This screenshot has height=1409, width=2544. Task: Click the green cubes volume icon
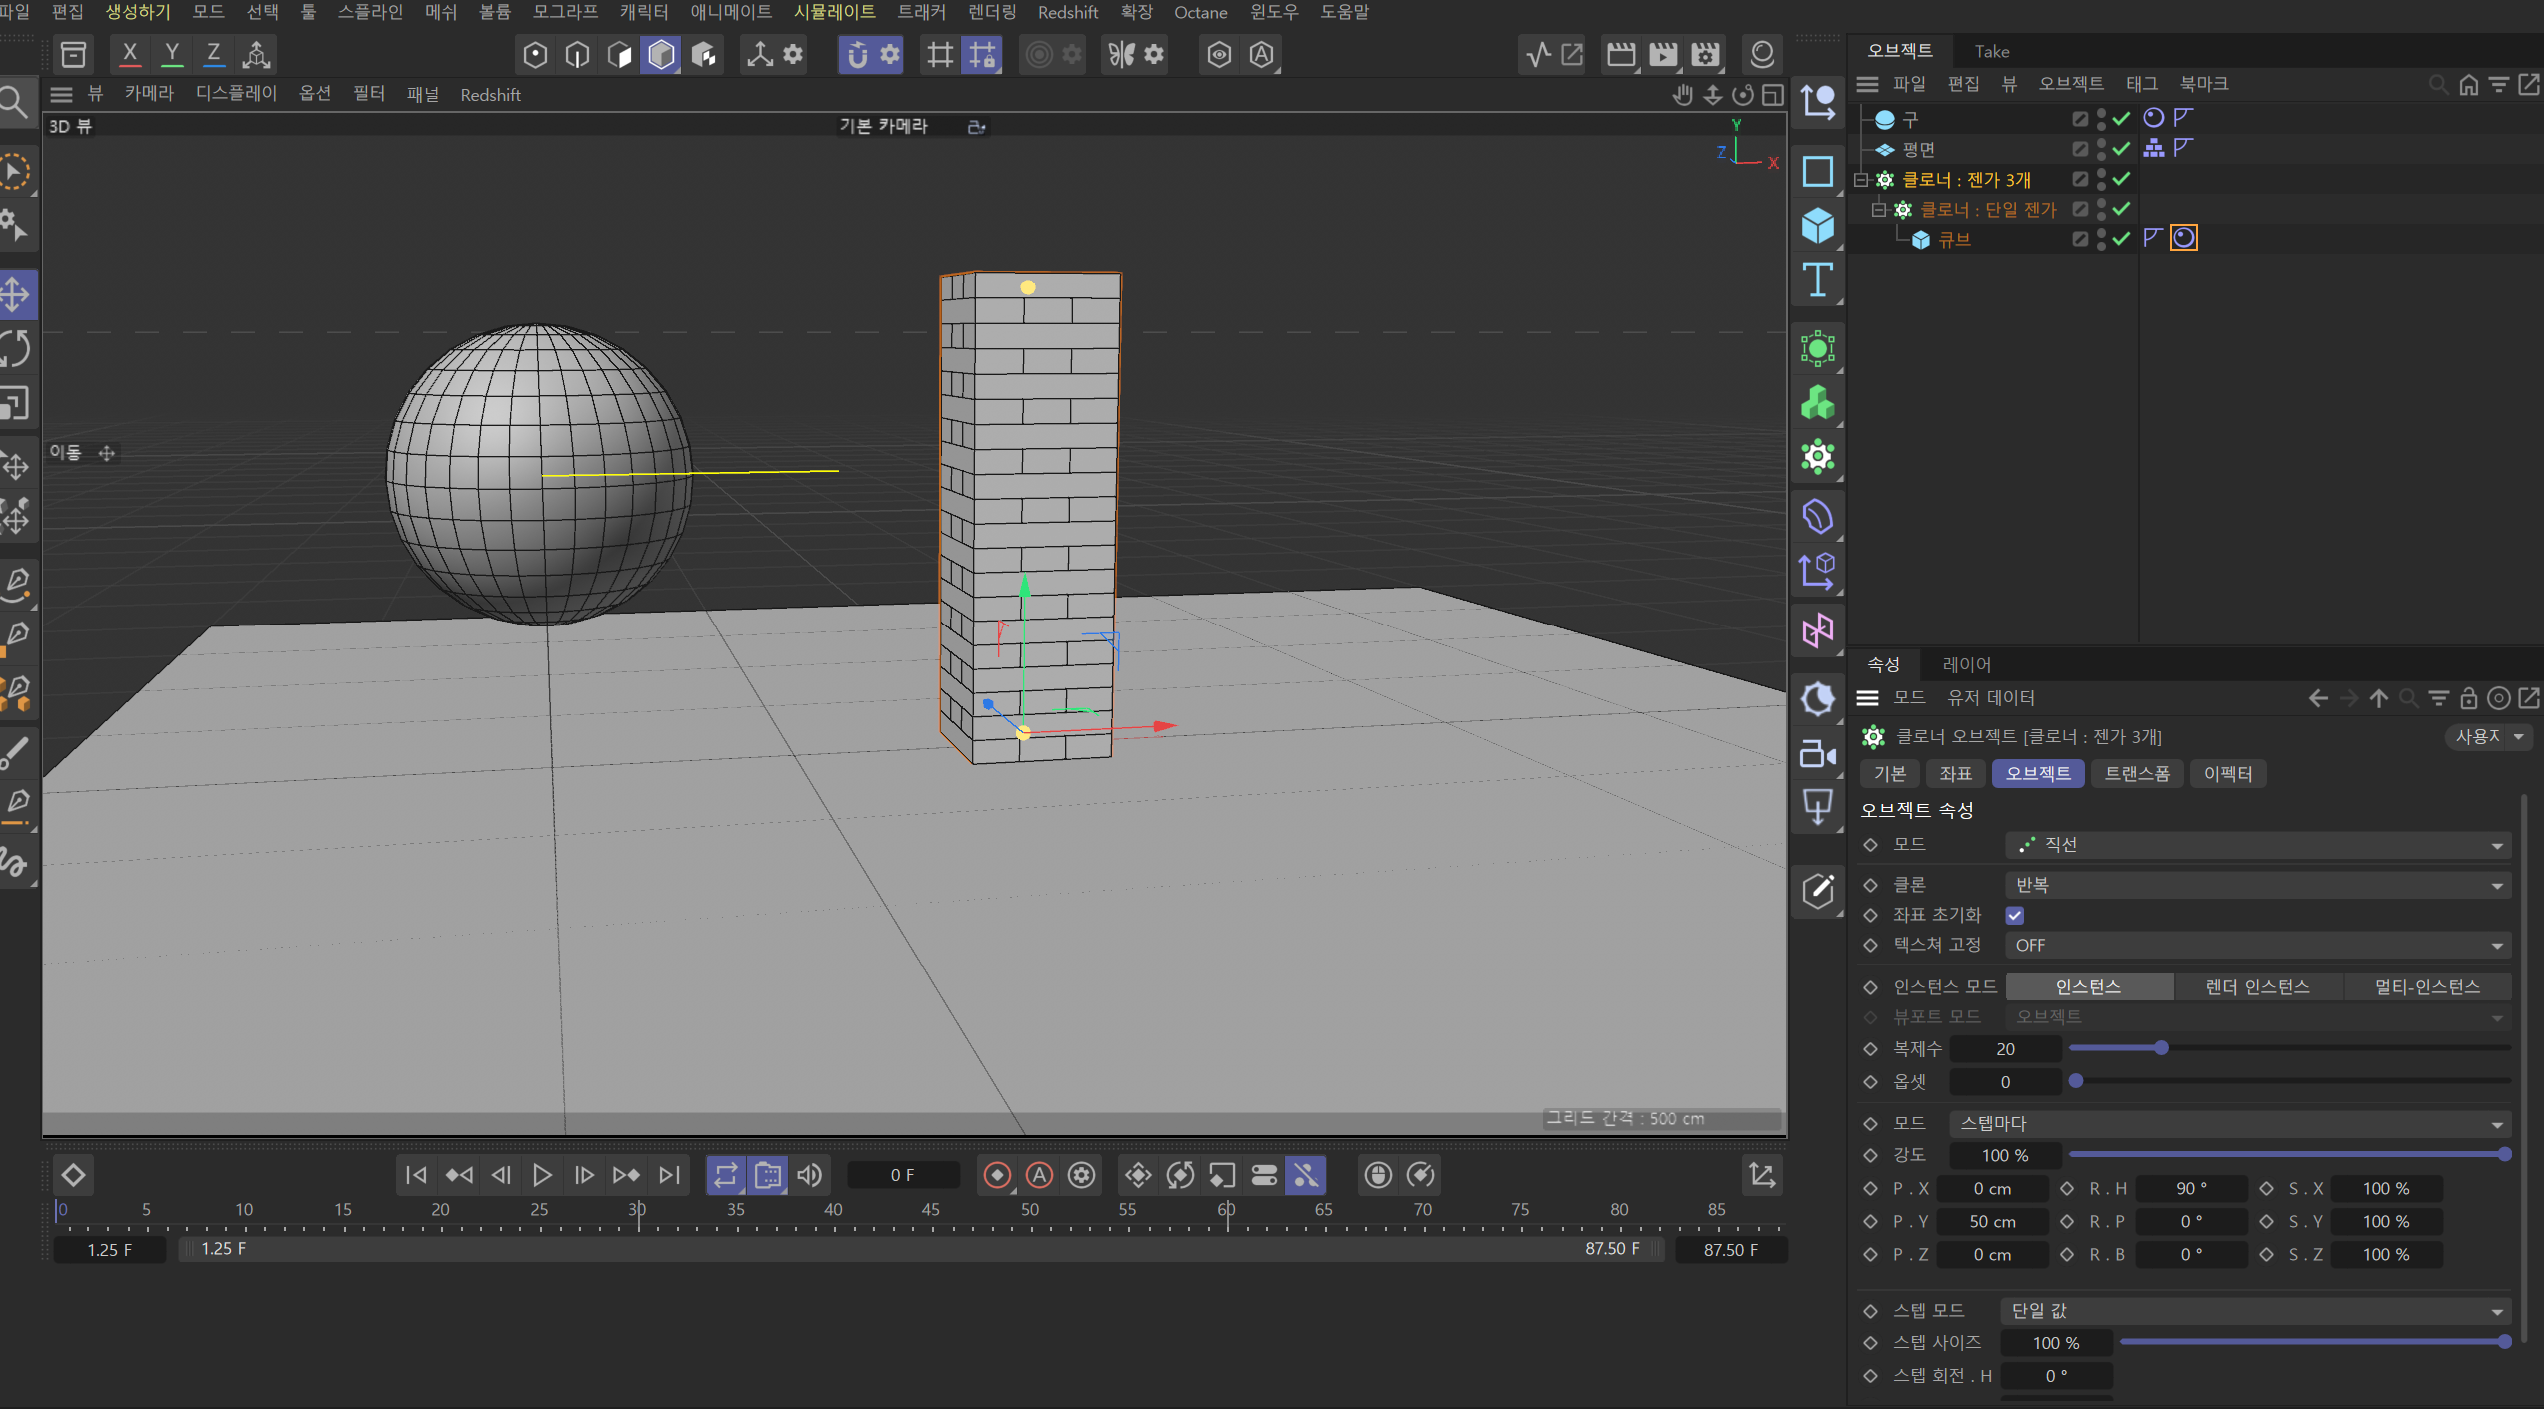(x=1817, y=403)
